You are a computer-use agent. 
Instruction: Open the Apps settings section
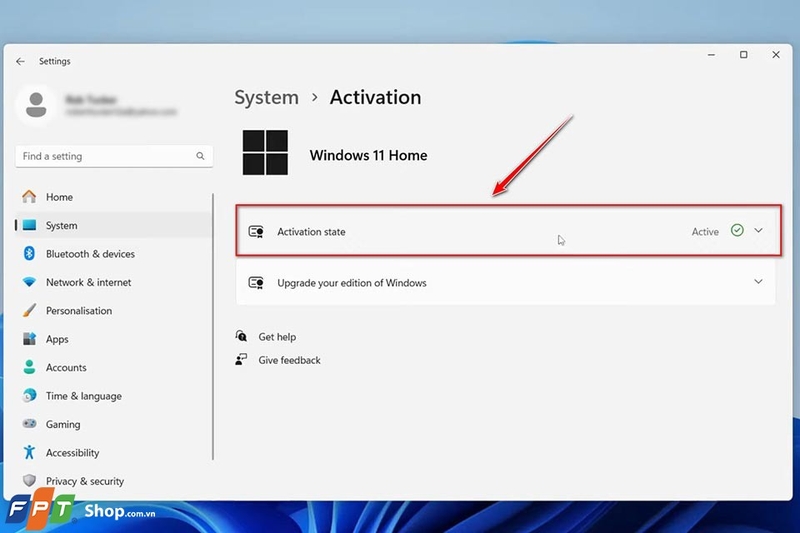[113, 339]
